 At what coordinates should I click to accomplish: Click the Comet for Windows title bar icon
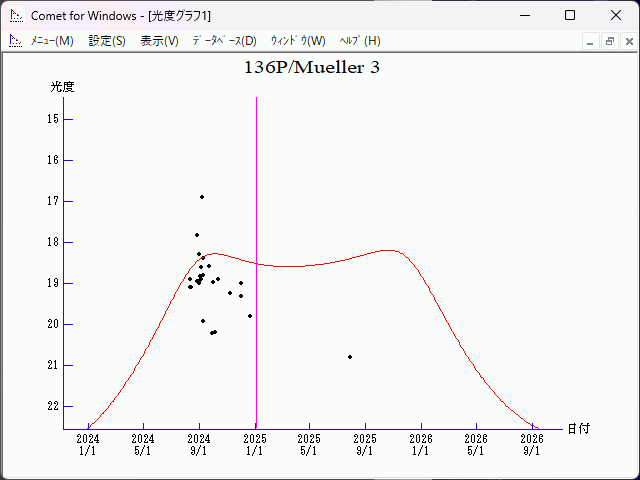(x=15, y=15)
